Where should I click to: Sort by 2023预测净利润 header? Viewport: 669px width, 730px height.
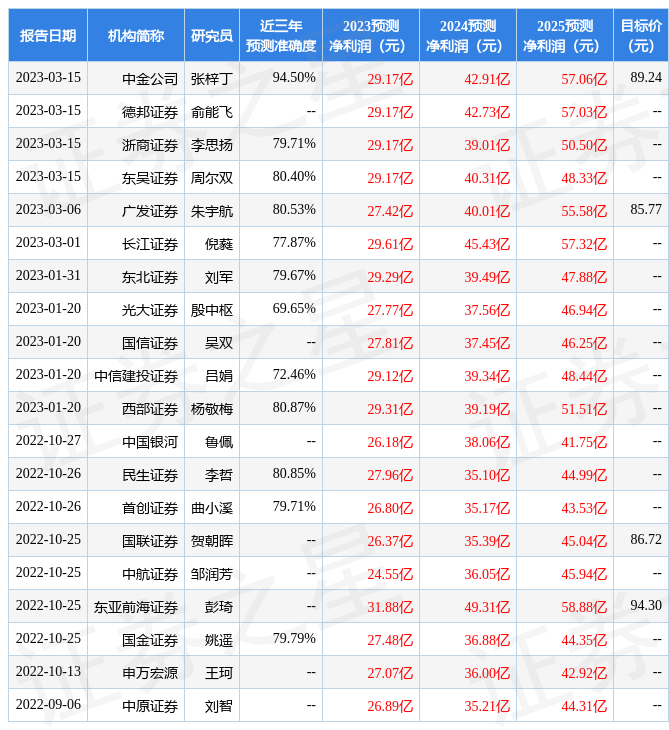point(370,35)
